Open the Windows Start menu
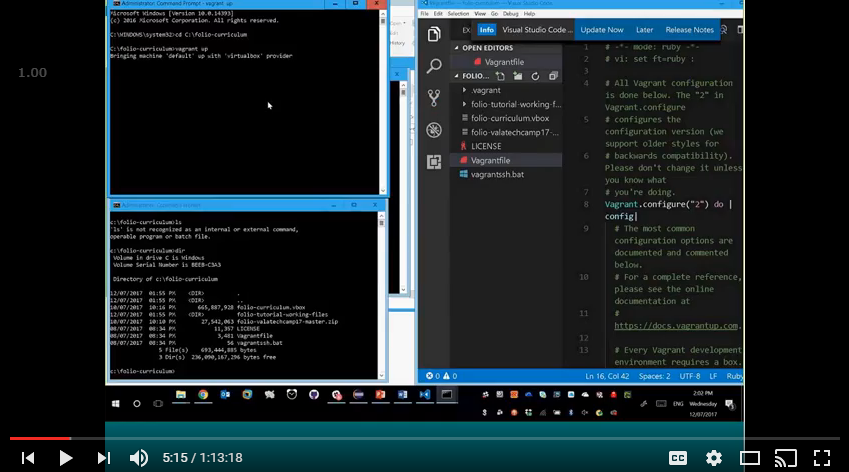849x472 pixels. [x=115, y=404]
